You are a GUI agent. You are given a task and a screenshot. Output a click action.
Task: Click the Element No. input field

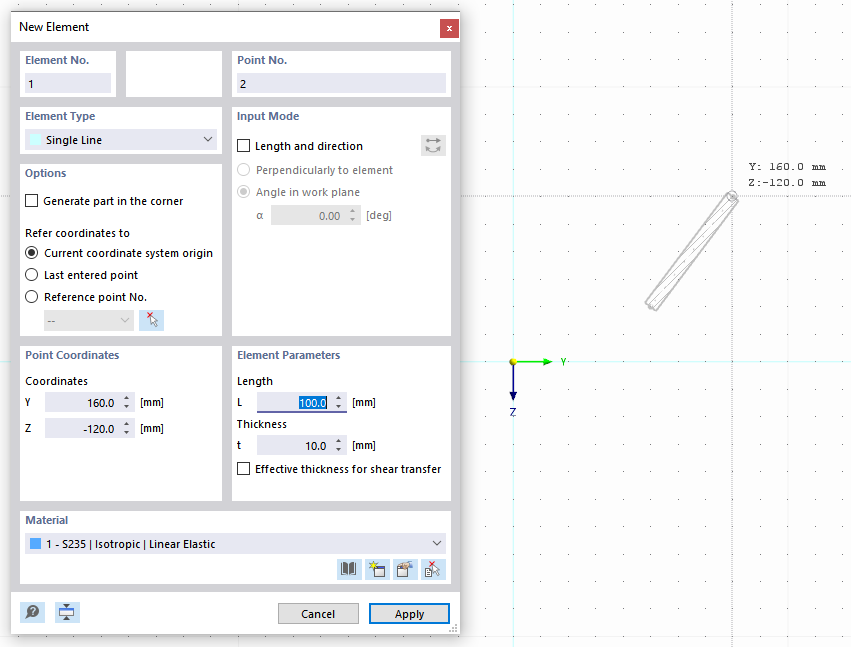tap(68, 84)
